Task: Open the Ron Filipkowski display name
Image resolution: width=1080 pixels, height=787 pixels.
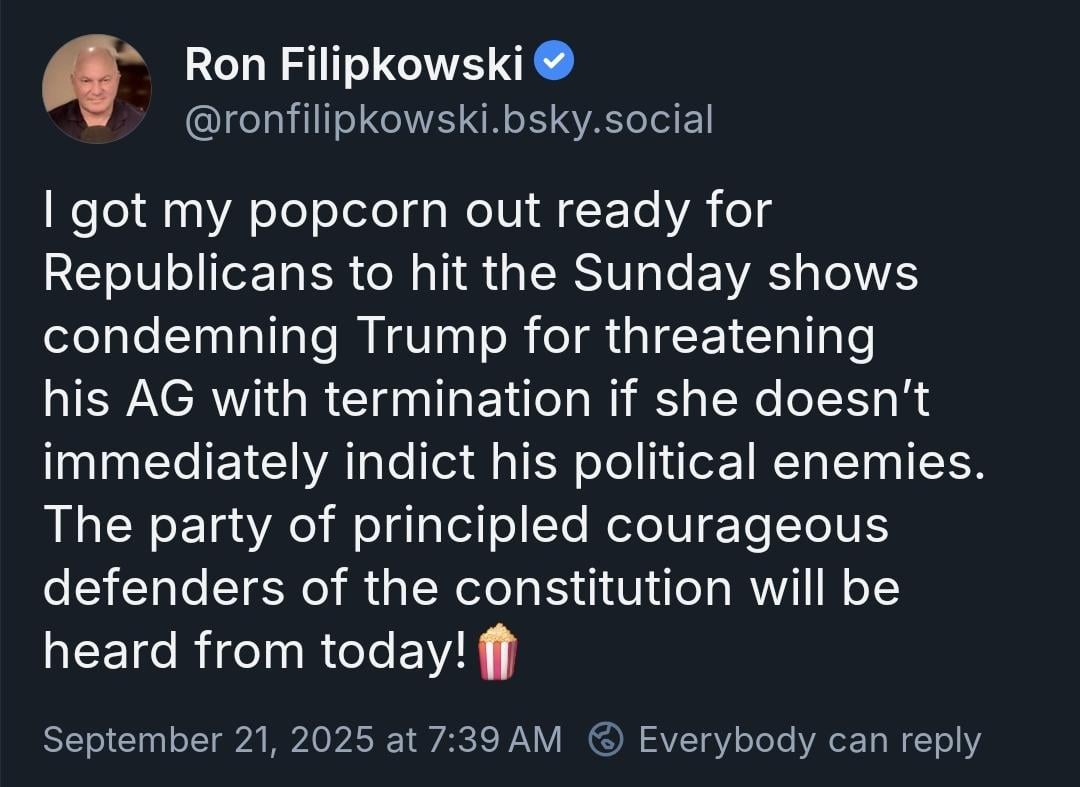Action: pyautogui.click(x=353, y=64)
